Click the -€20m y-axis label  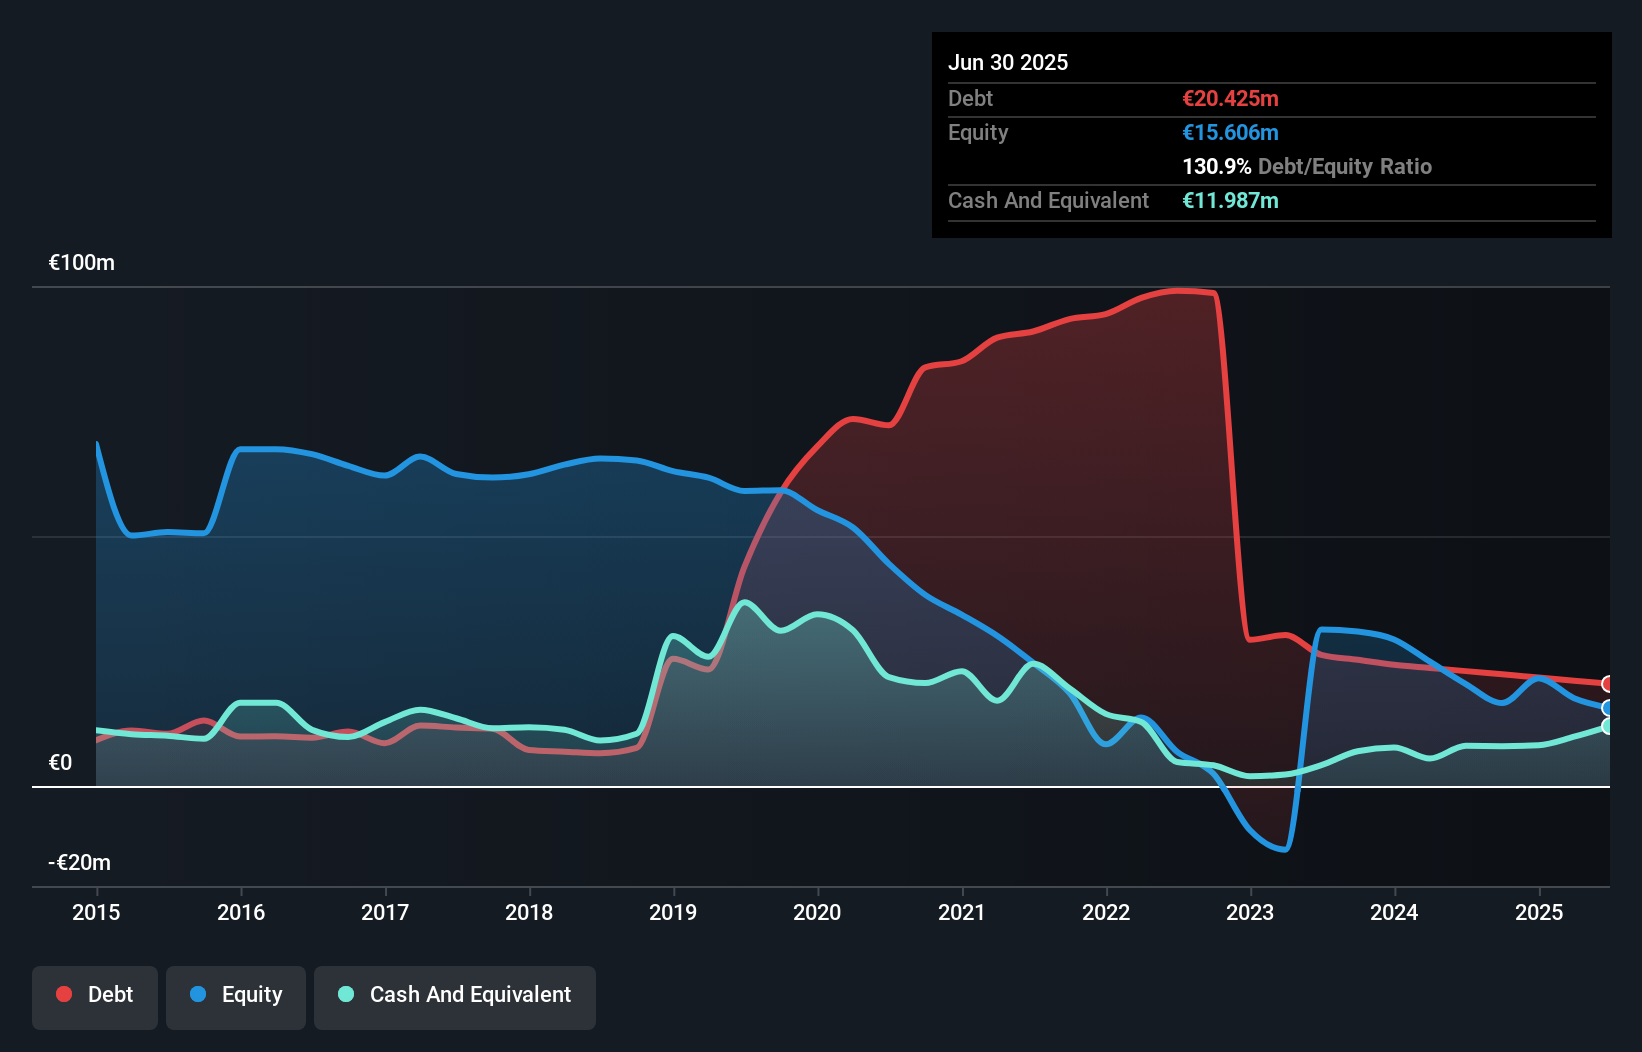point(80,862)
